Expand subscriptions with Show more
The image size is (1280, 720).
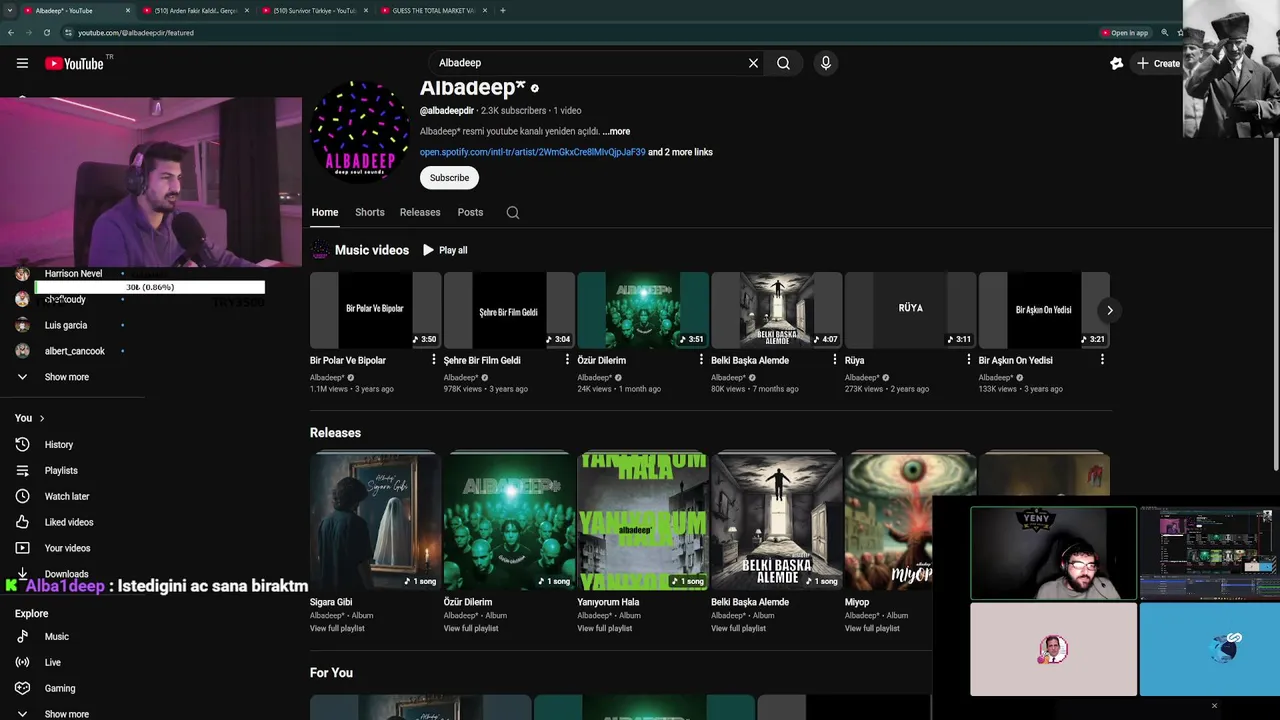[66, 377]
